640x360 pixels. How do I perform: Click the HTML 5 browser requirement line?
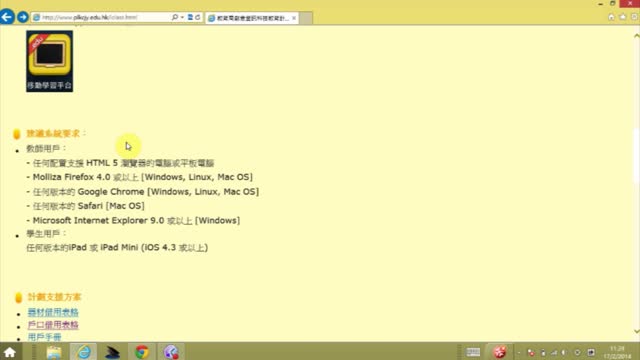pyautogui.click(x=120, y=163)
